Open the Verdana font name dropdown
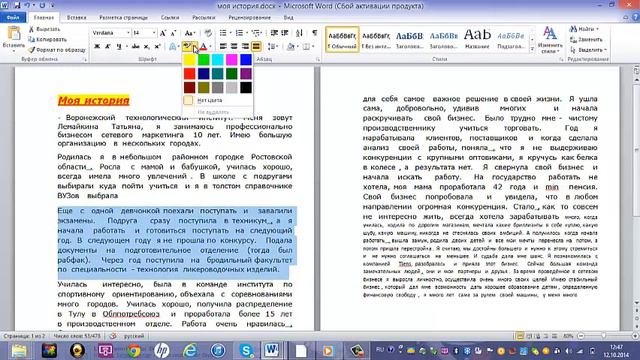640x360 pixels. coord(128,33)
